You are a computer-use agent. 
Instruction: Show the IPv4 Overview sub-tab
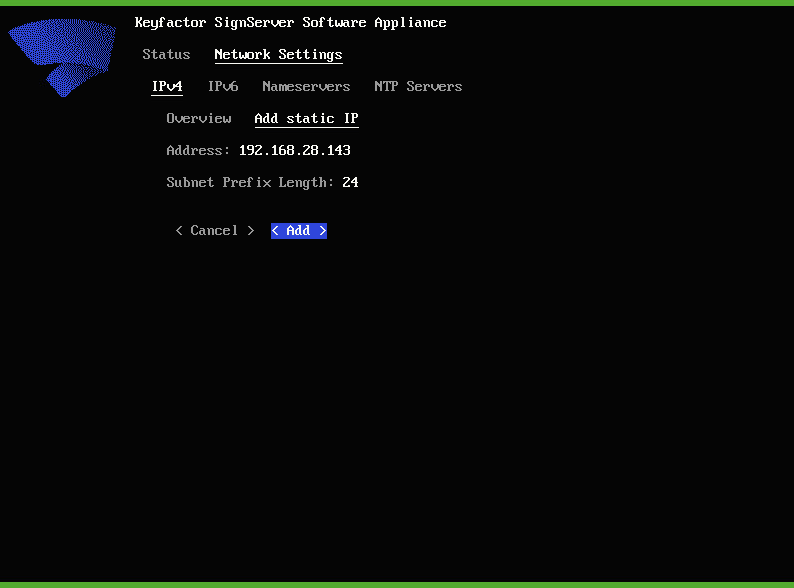pos(199,118)
